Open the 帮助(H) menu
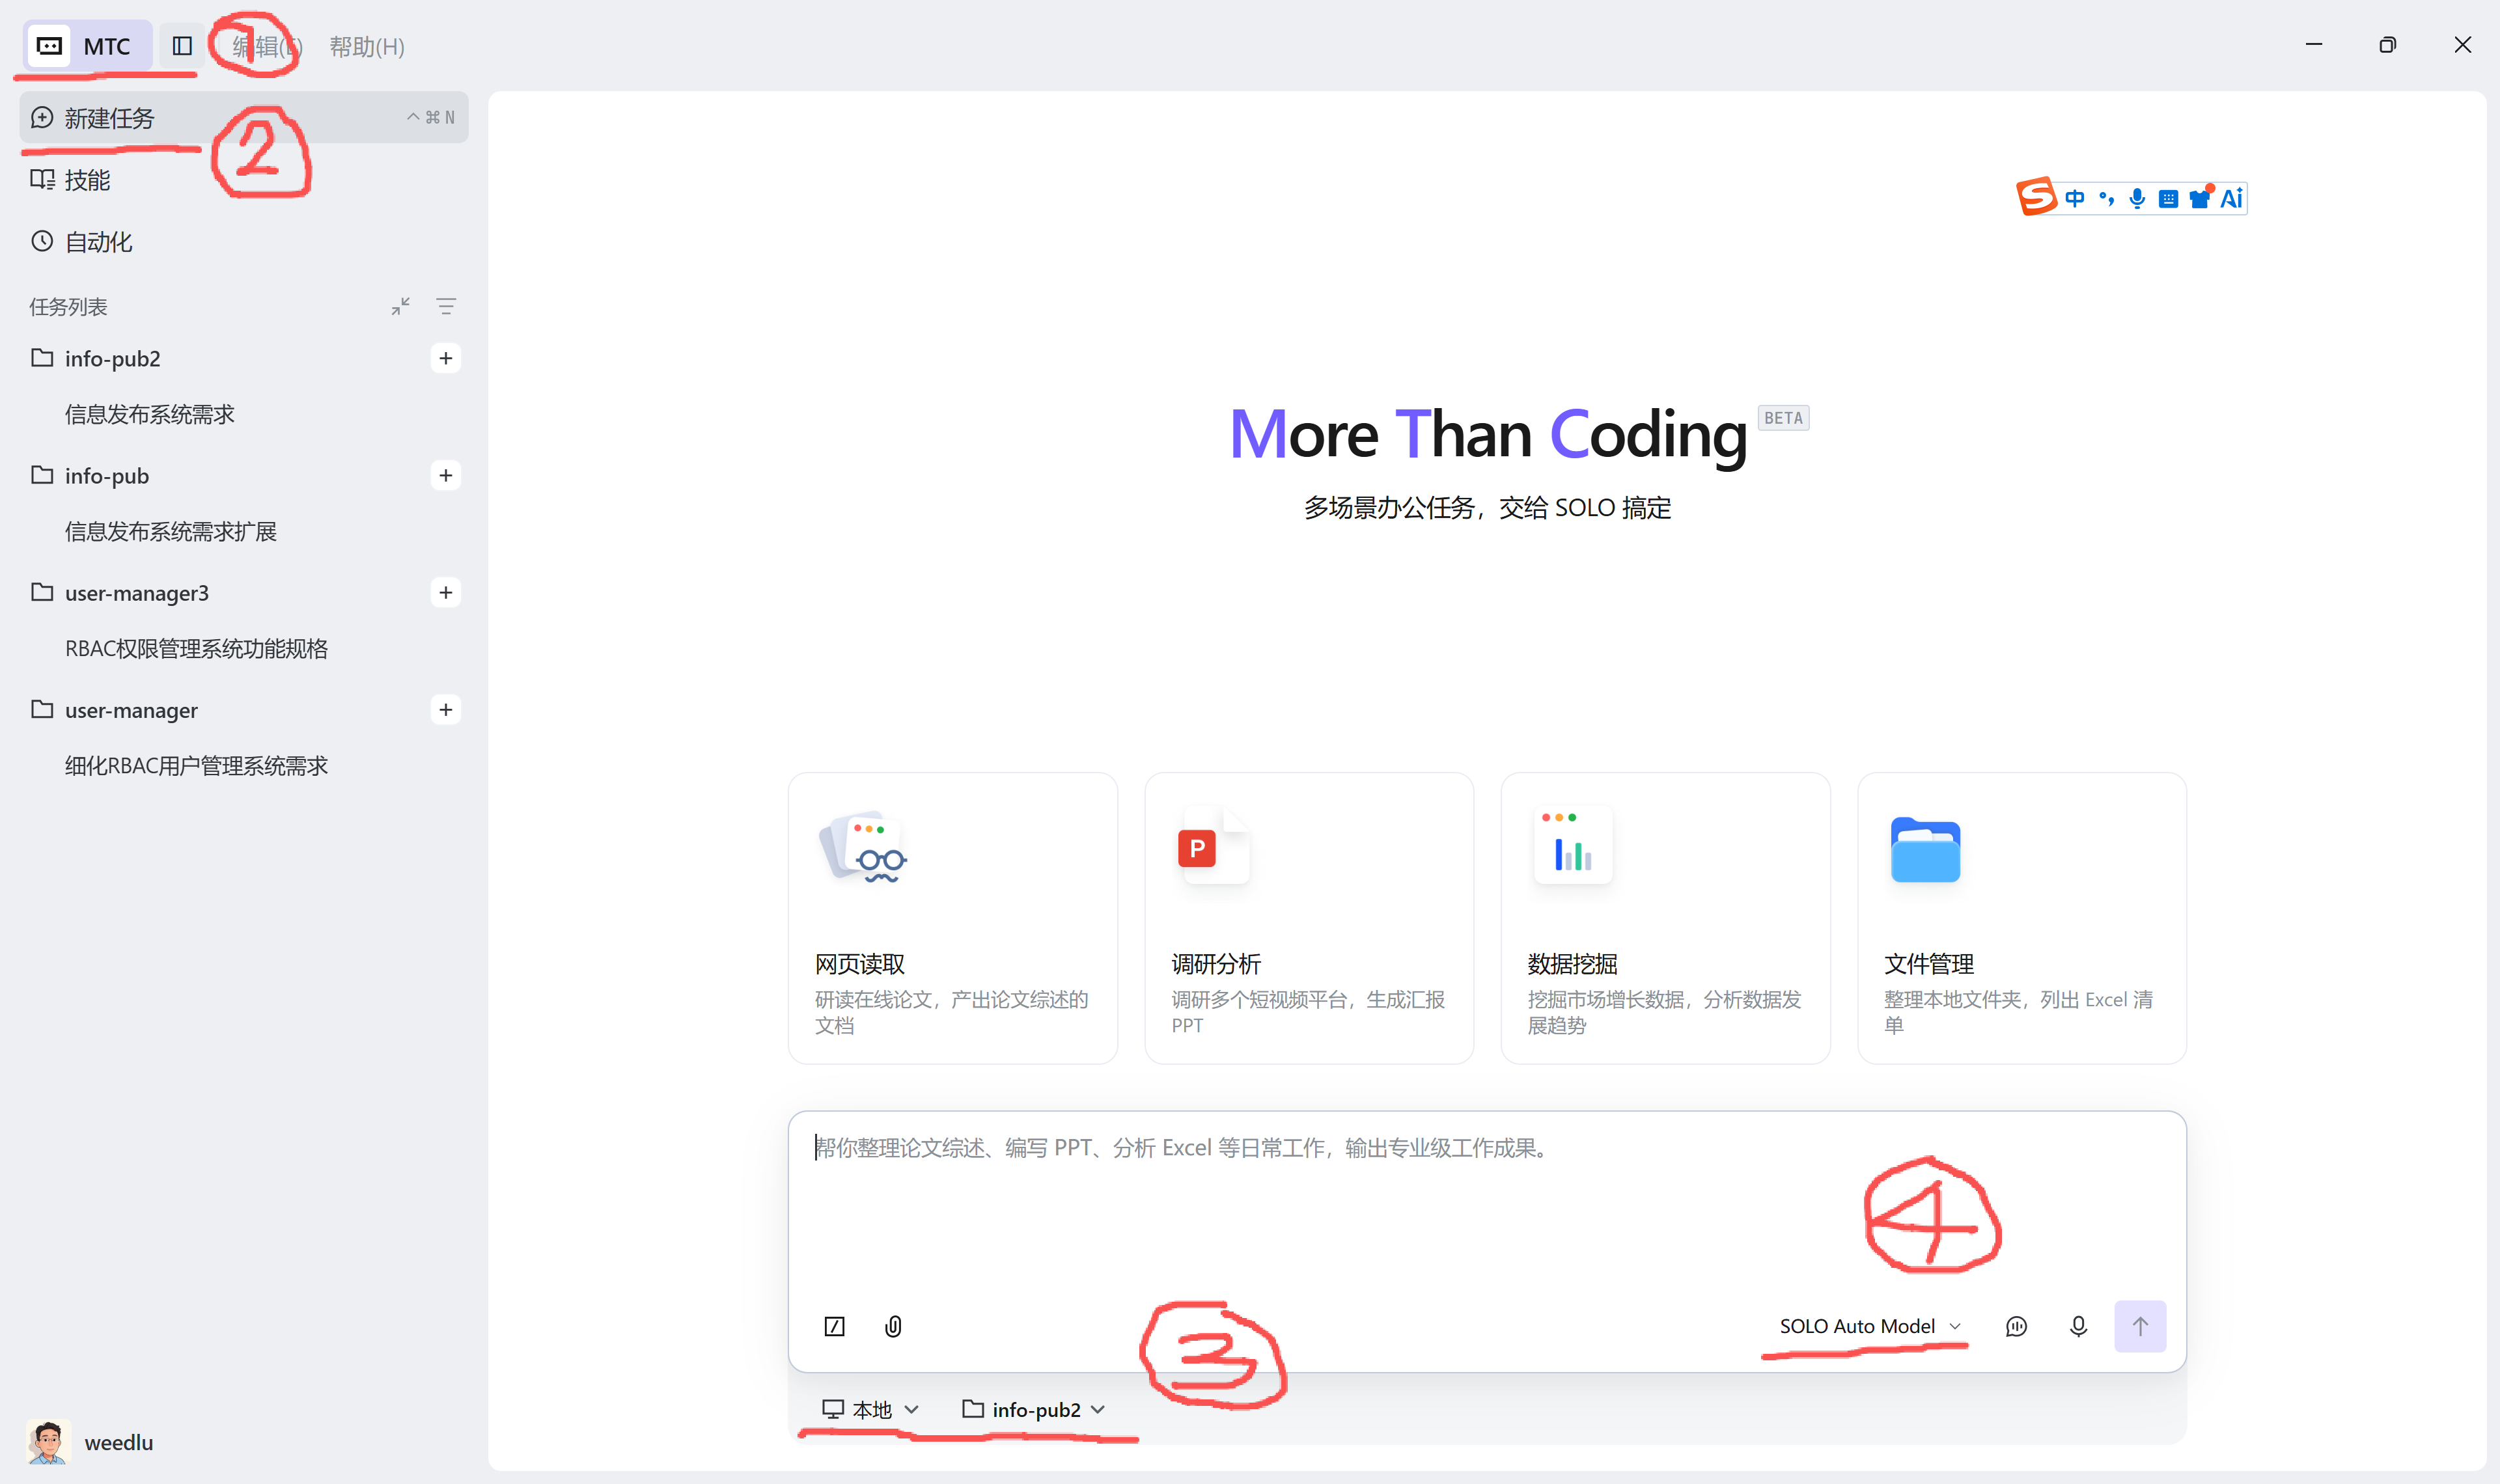Image resolution: width=2500 pixels, height=1484 pixels. pos(367,47)
